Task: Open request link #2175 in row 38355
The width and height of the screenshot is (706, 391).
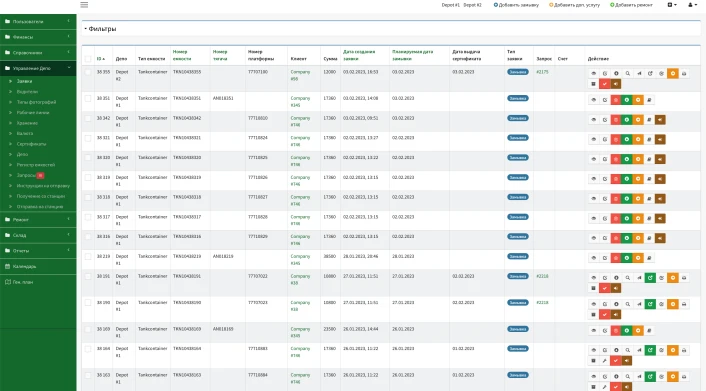Action: [542, 72]
